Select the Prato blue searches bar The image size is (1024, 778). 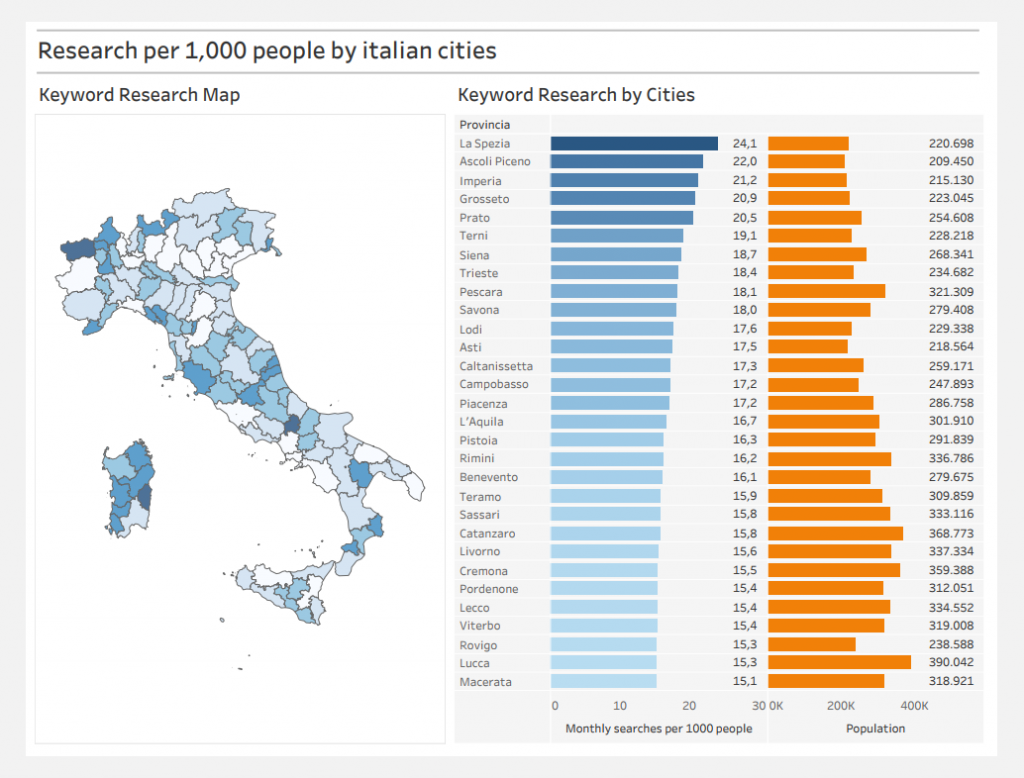tap(621, 217)
